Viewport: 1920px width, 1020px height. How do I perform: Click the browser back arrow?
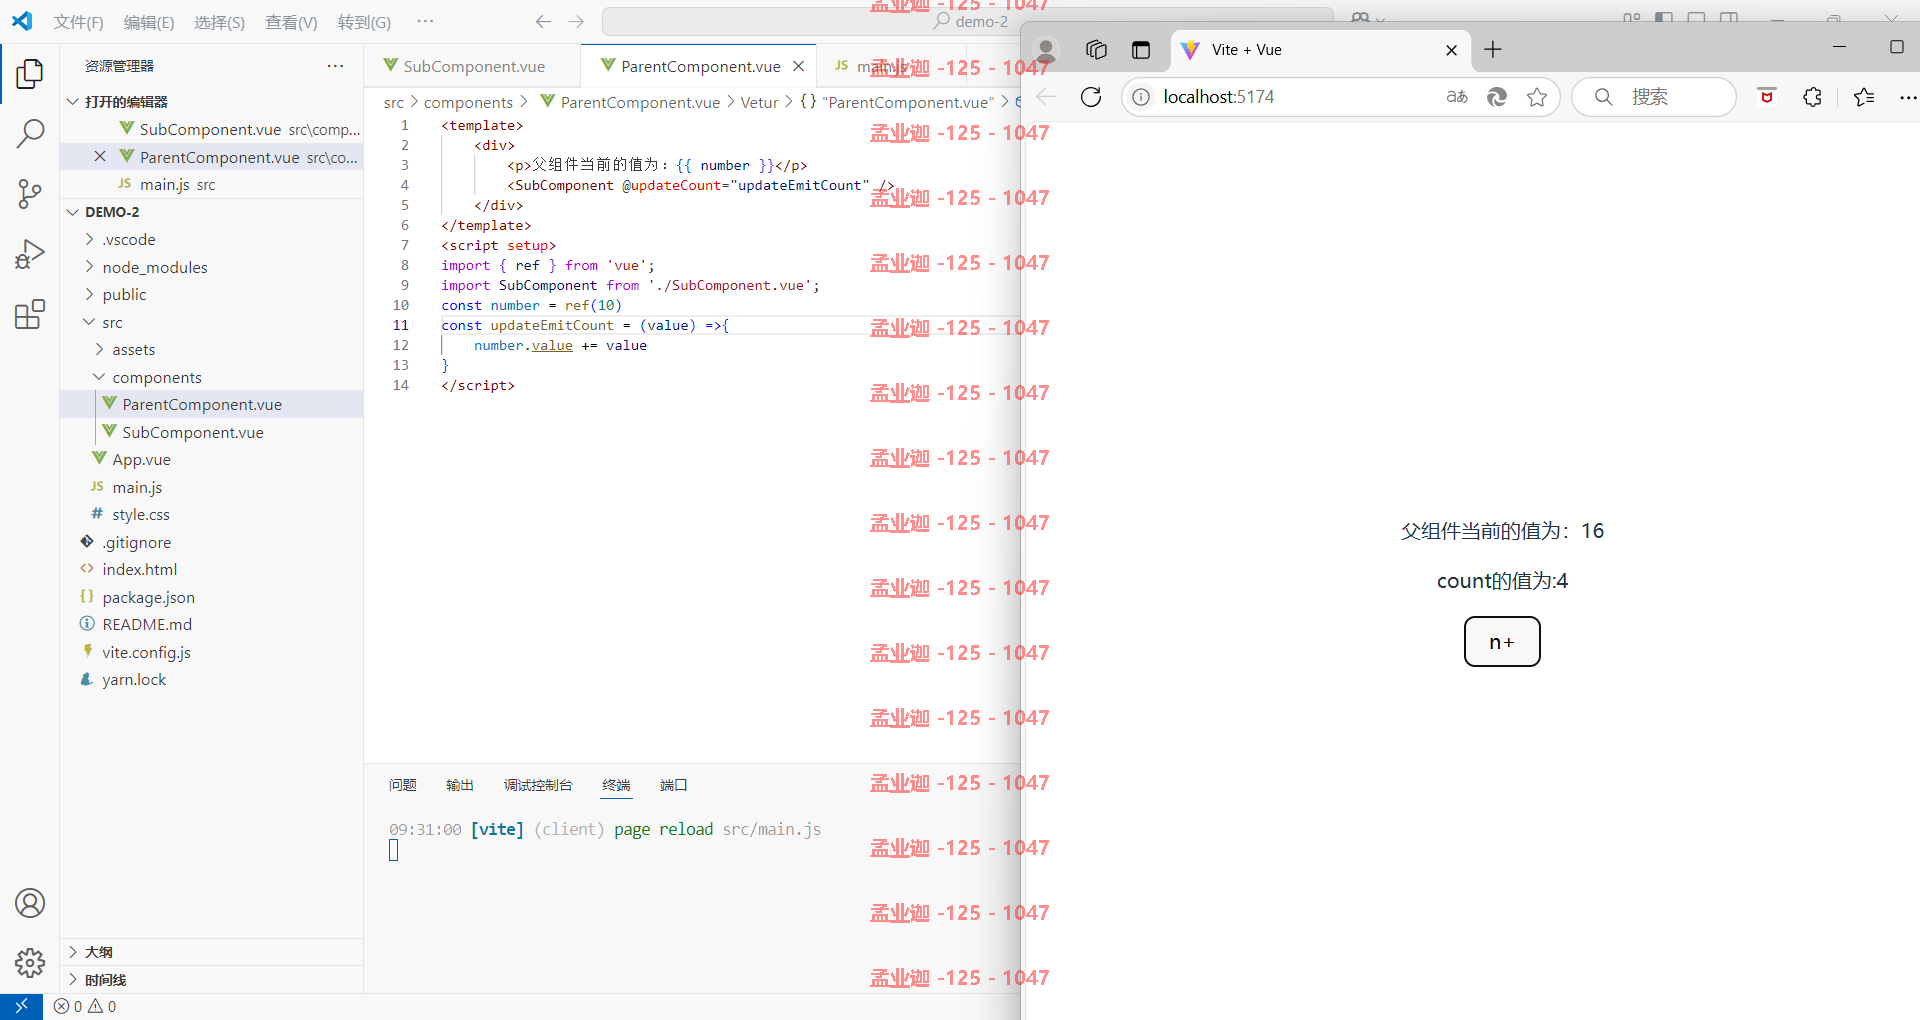(1046, 97)
